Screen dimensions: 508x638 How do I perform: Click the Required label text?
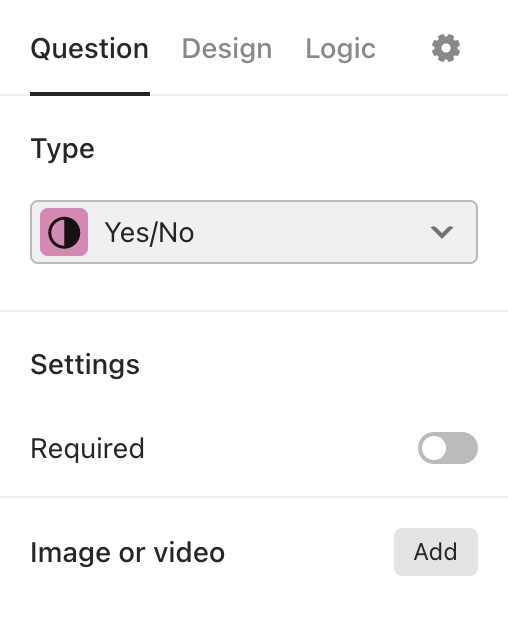87,448
